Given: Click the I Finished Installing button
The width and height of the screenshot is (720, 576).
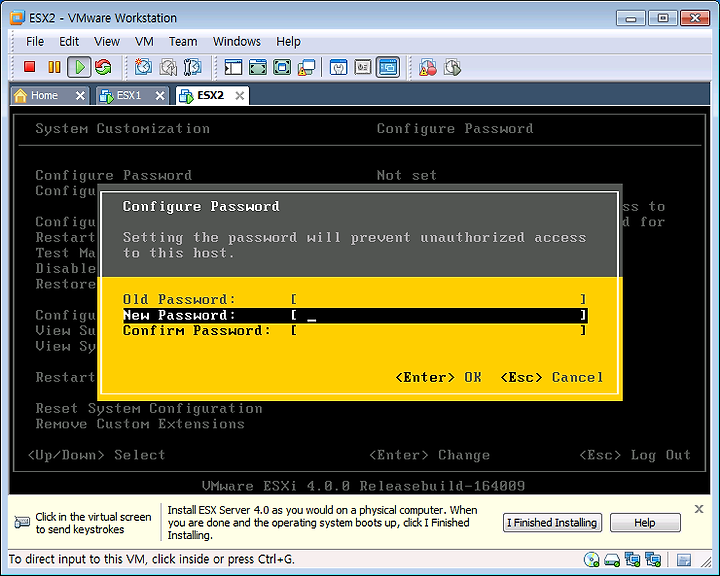Looking at the screenshot, I should coord(551,523).
